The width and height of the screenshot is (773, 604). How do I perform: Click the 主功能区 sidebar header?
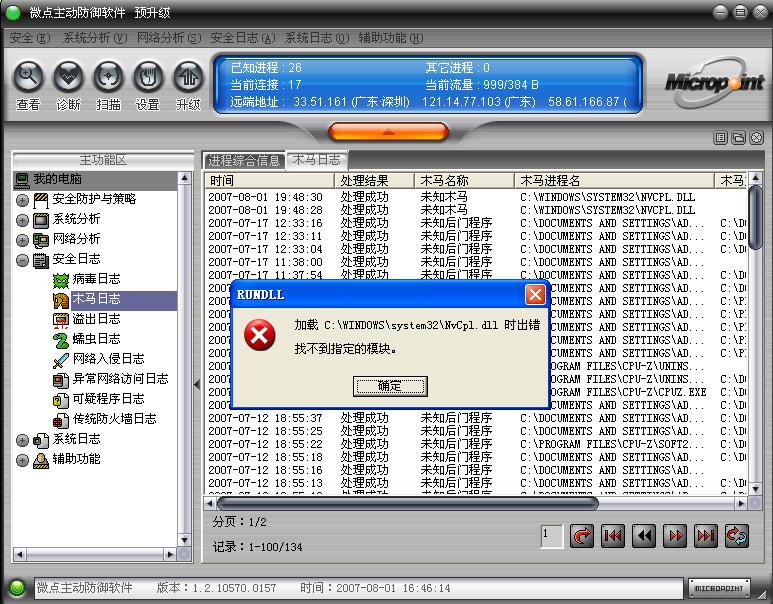click(x=103, y=160)
